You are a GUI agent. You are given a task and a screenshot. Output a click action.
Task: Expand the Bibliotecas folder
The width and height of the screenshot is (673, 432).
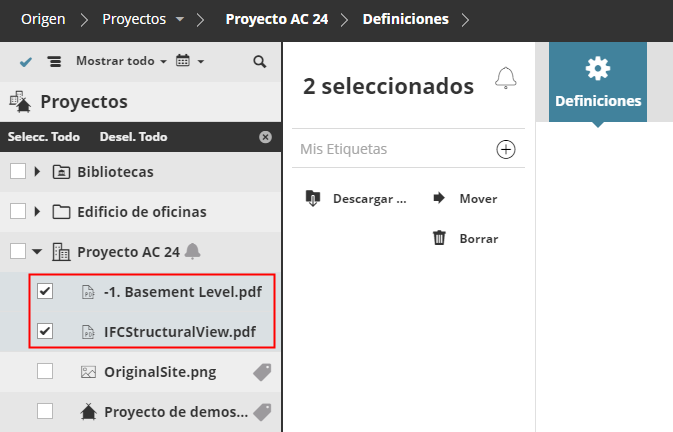37,172
